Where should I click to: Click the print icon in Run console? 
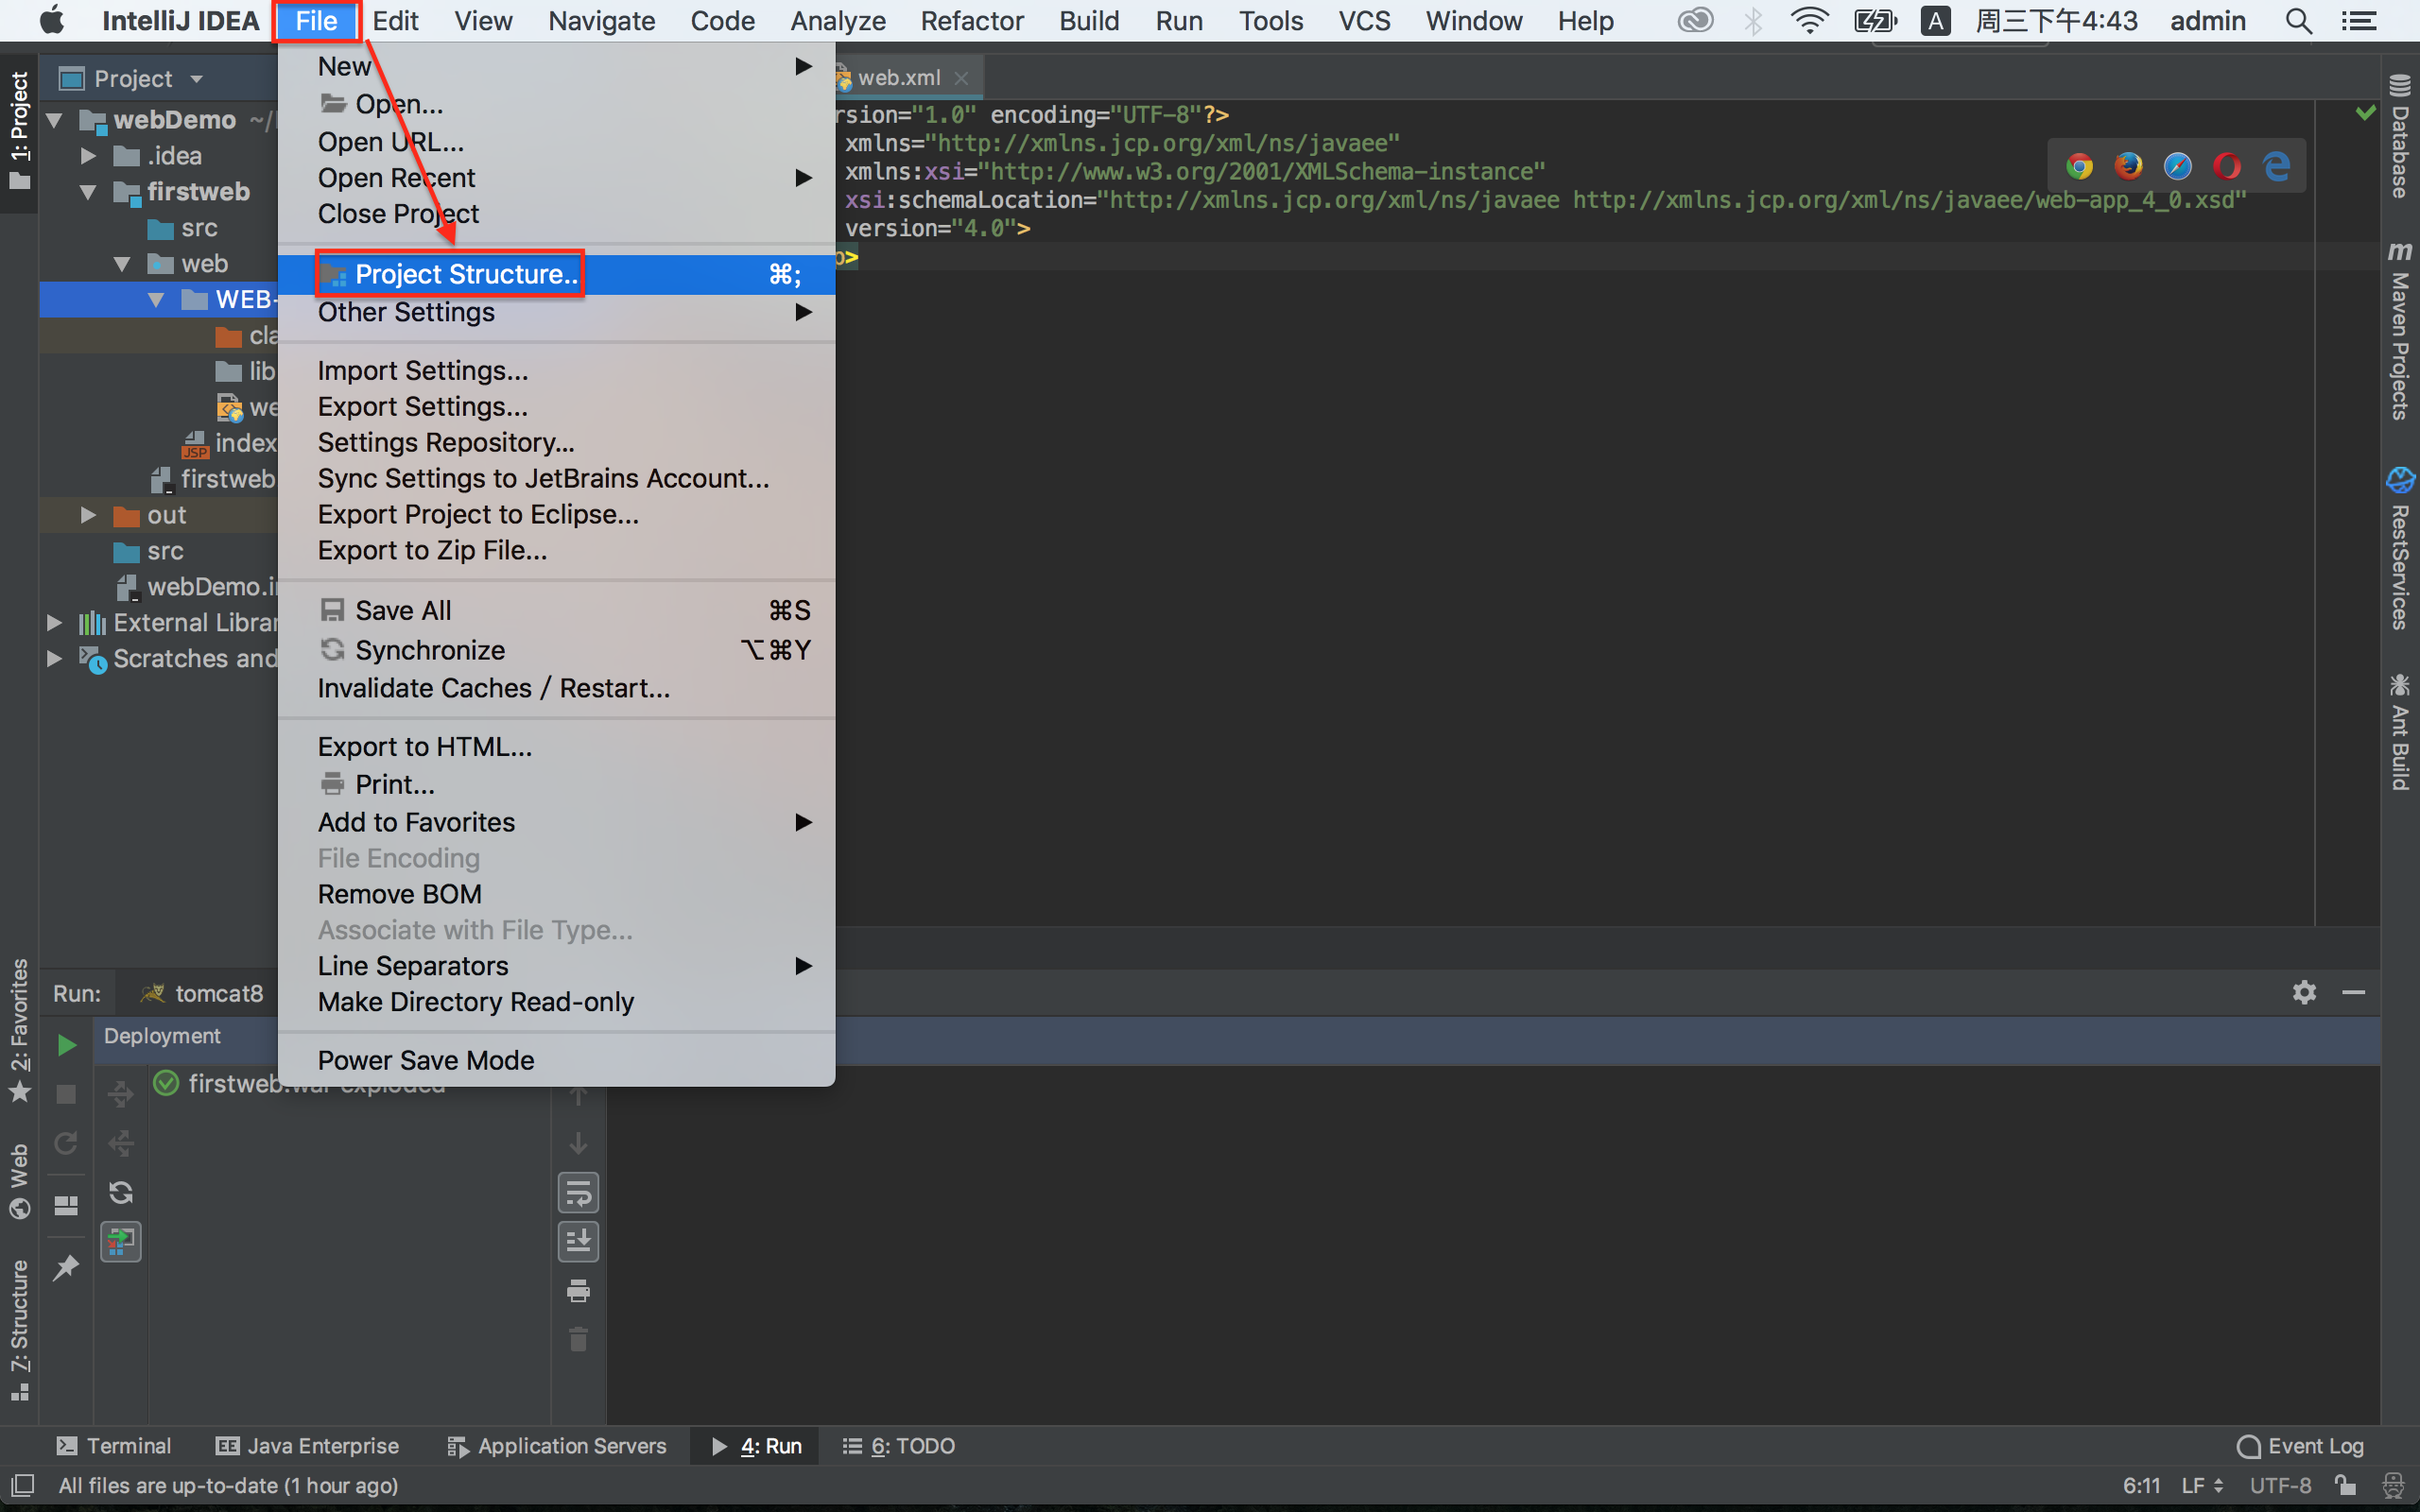pos(578,1291)
